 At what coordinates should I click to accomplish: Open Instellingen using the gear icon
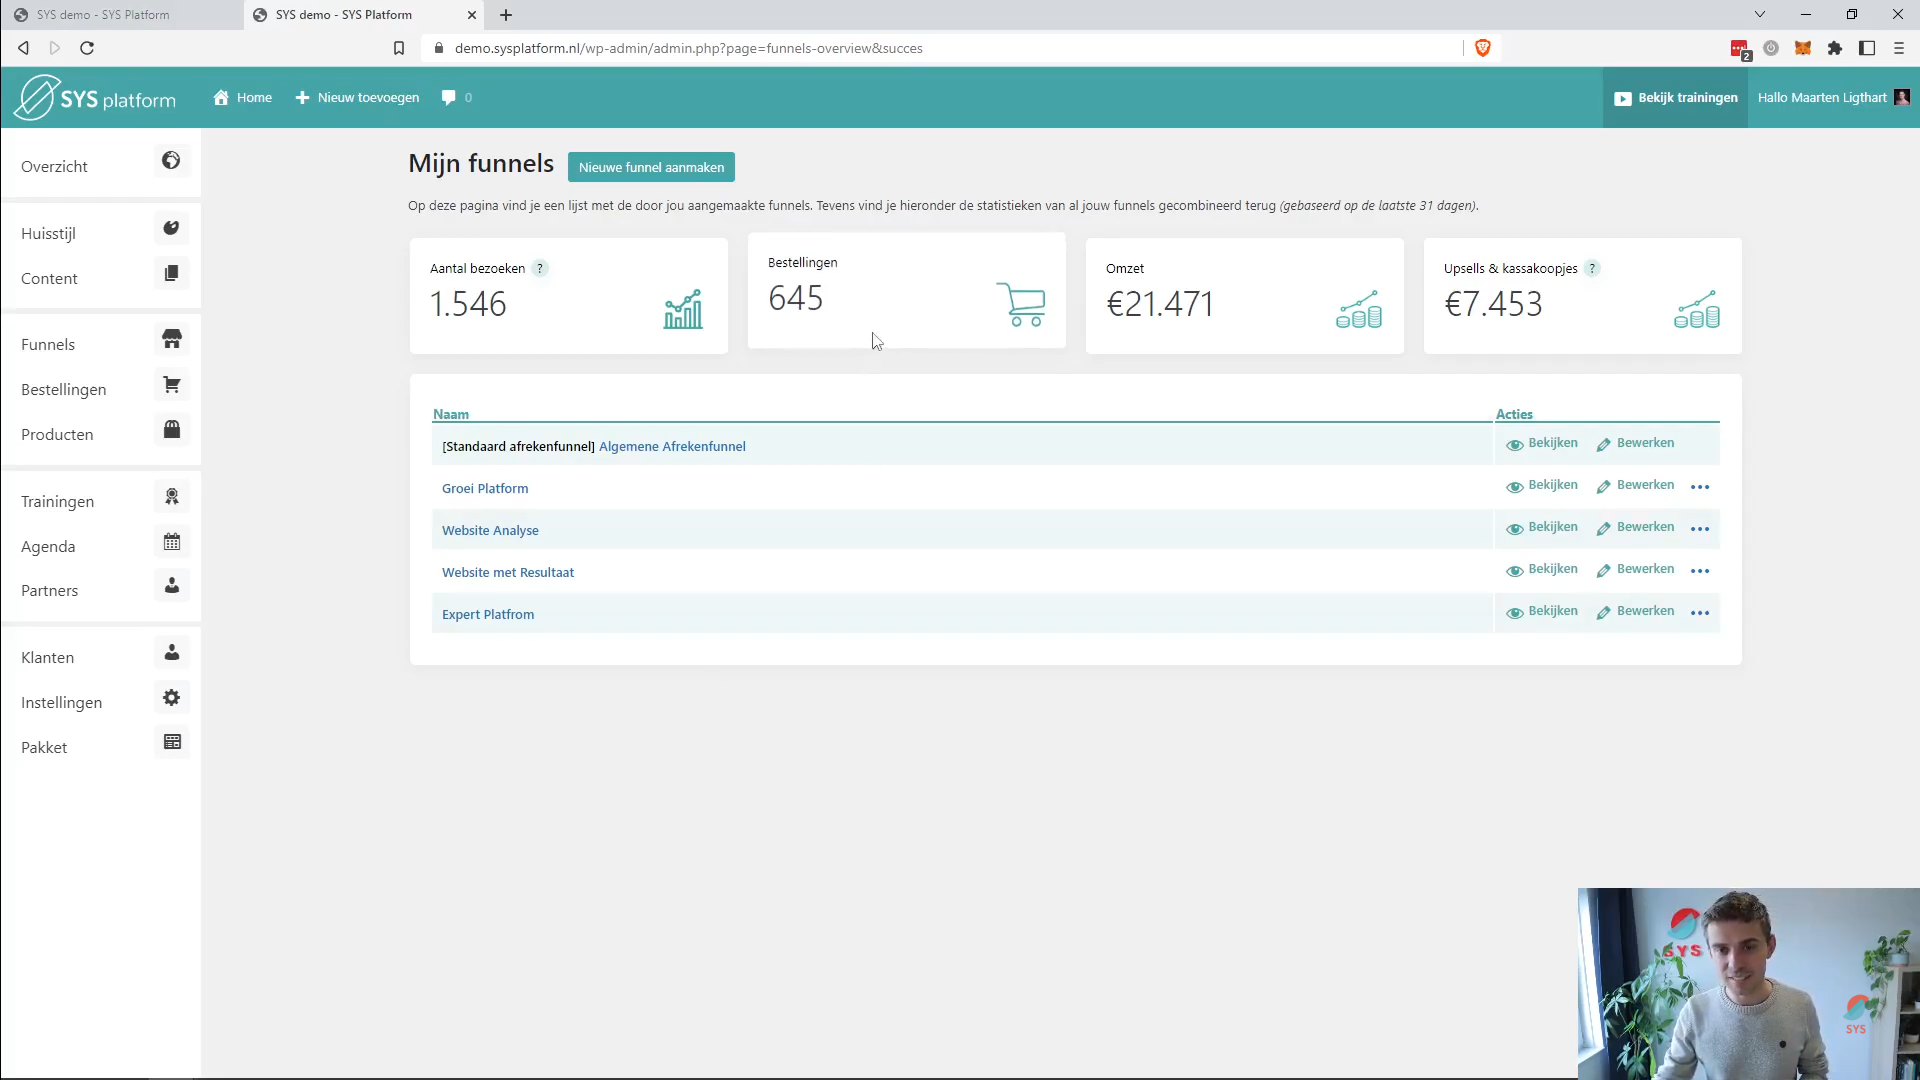coord(171,698)
